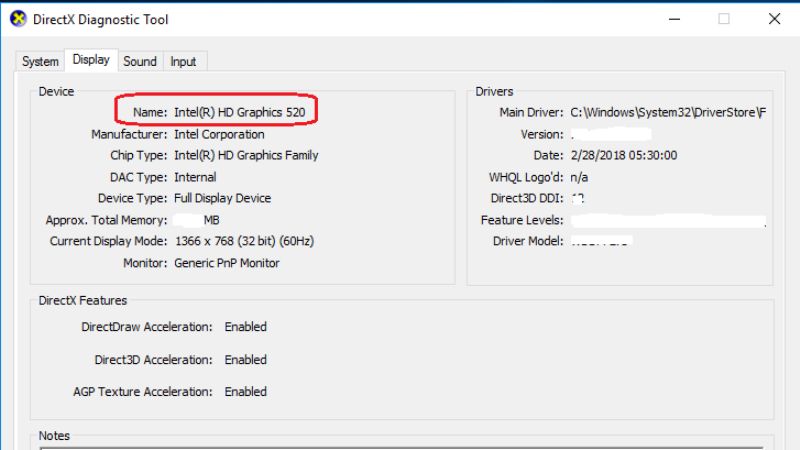Viewport: 800px width, 450px height.
Task: Select the Display tab
Action: click(x=91, y=60)
